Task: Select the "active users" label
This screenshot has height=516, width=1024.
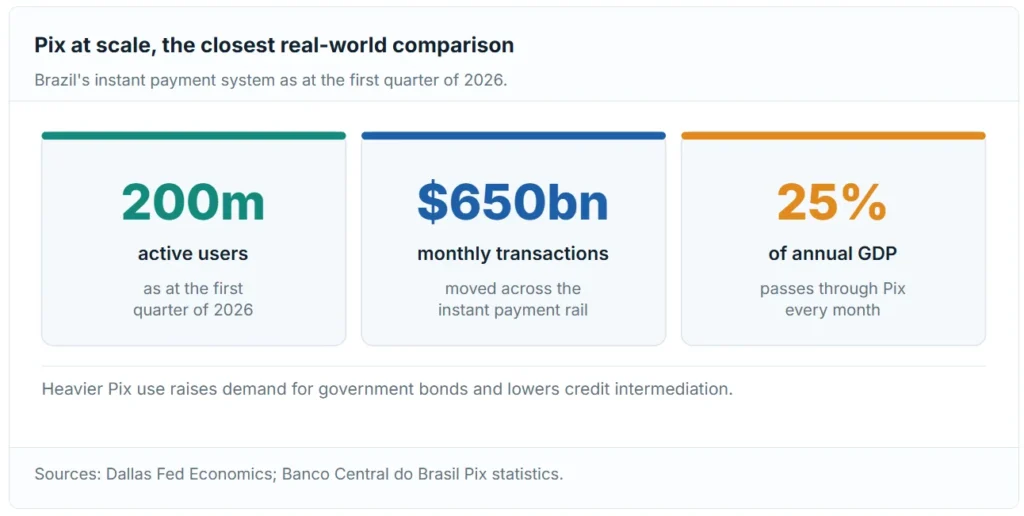Action: 193,253
